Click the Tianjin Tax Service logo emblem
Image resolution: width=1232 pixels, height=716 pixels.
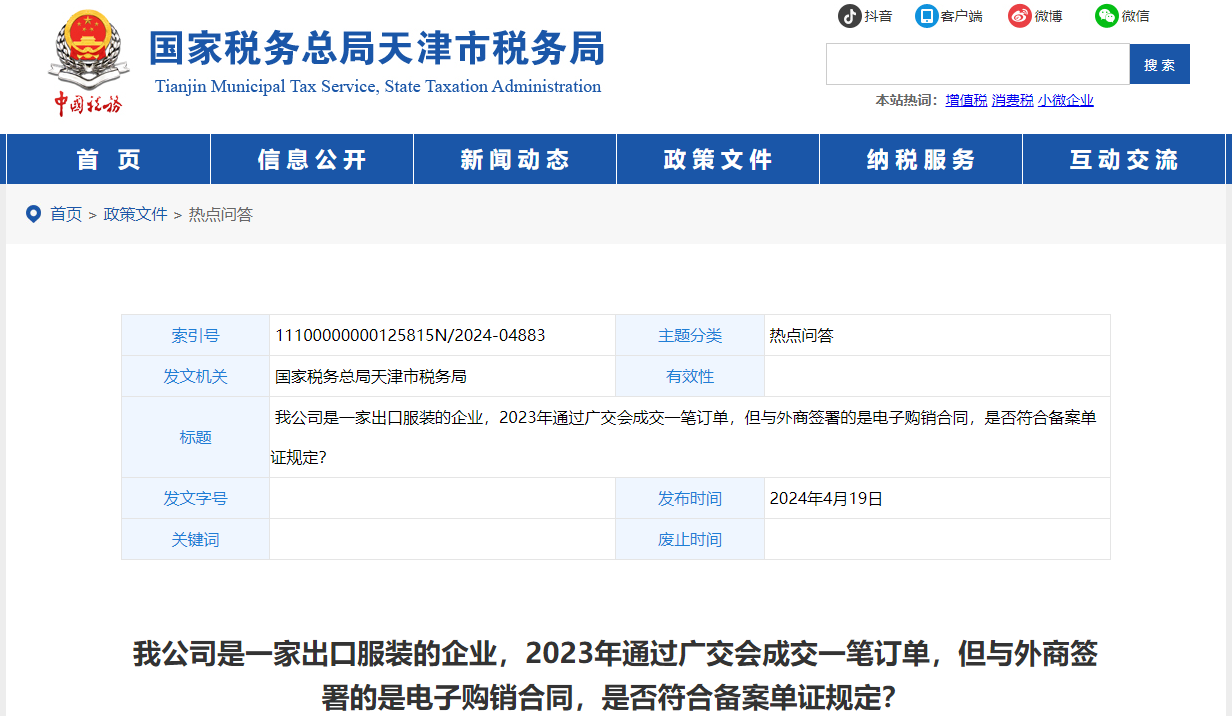point(90,55)
